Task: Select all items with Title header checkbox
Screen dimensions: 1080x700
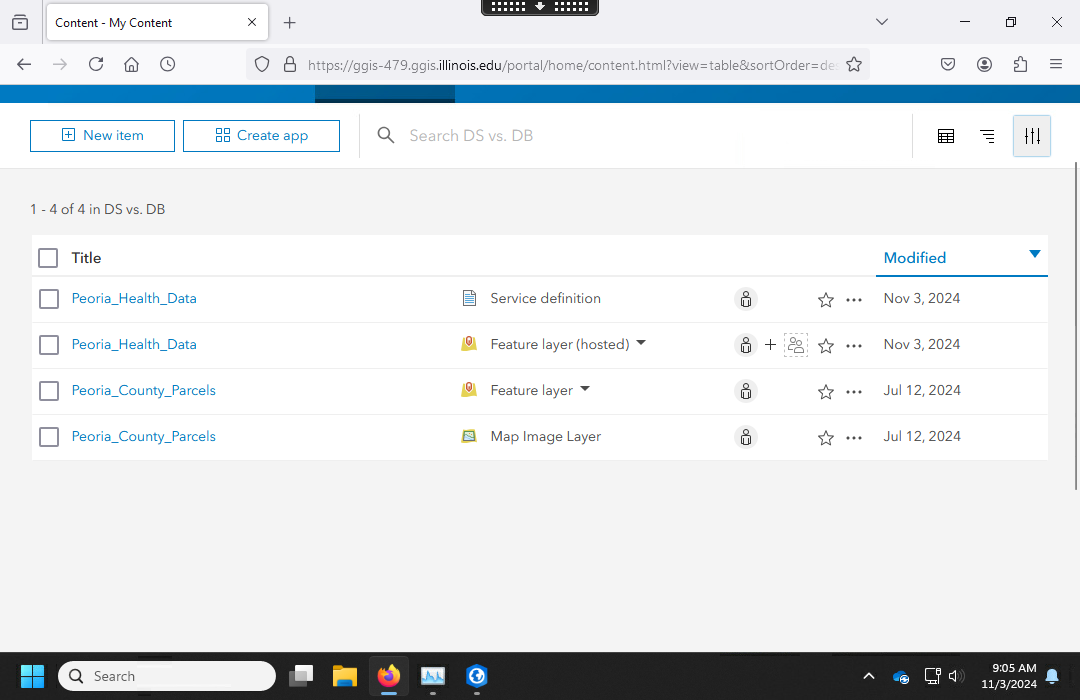Action: 48,258
